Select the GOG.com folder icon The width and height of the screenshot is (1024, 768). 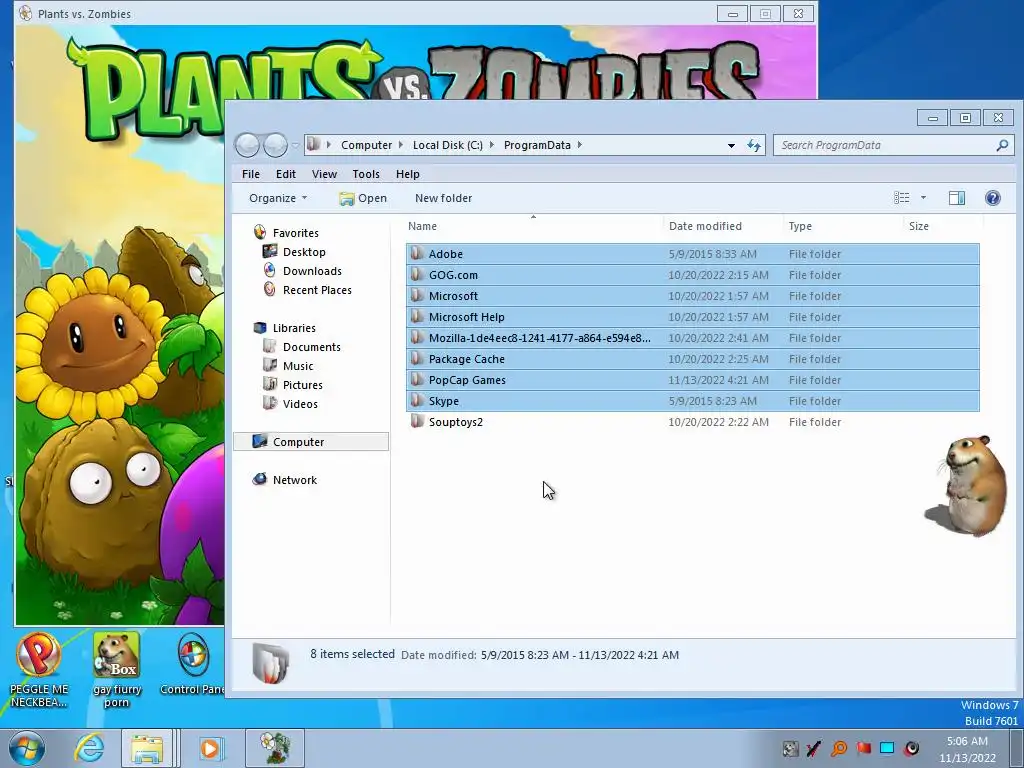point(417,274)
